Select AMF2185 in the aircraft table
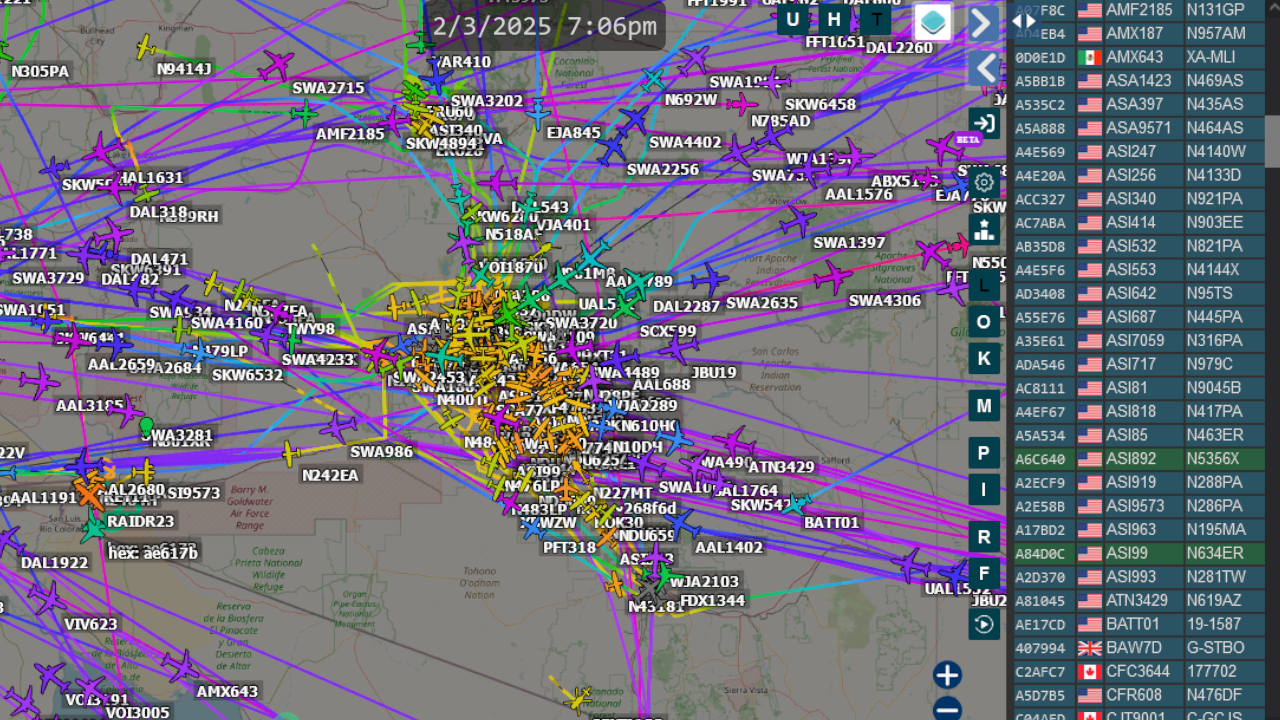Image resolution: width=1280 pixels, height=720 pixels. (1139, 10)
